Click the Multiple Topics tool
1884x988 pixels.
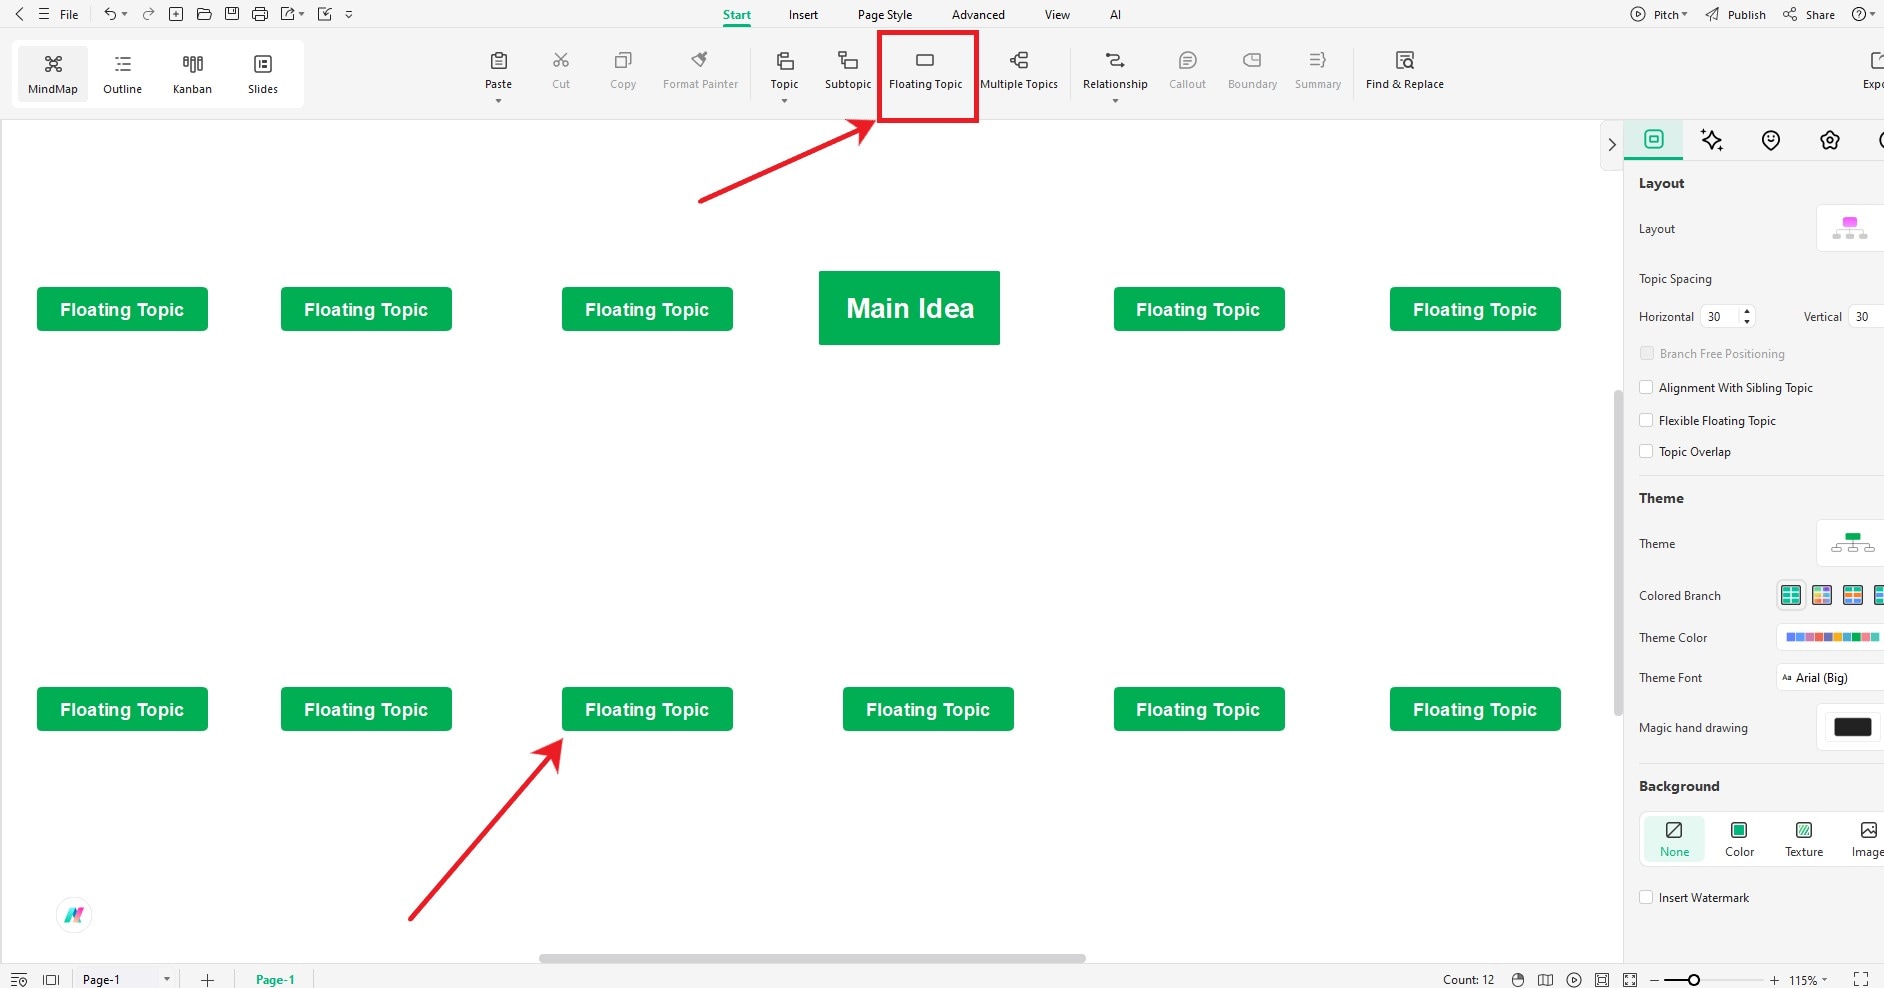click(x=1019, y=71)
